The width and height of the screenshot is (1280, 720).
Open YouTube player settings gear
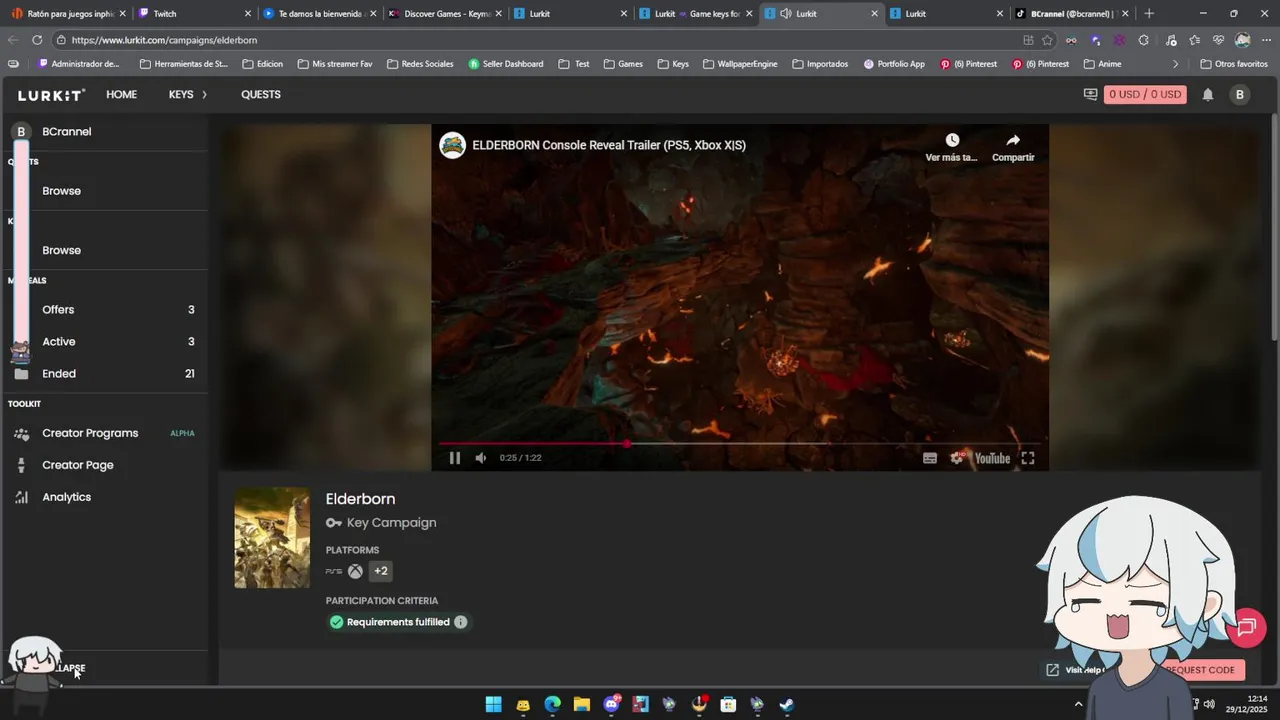click(957, 458)
